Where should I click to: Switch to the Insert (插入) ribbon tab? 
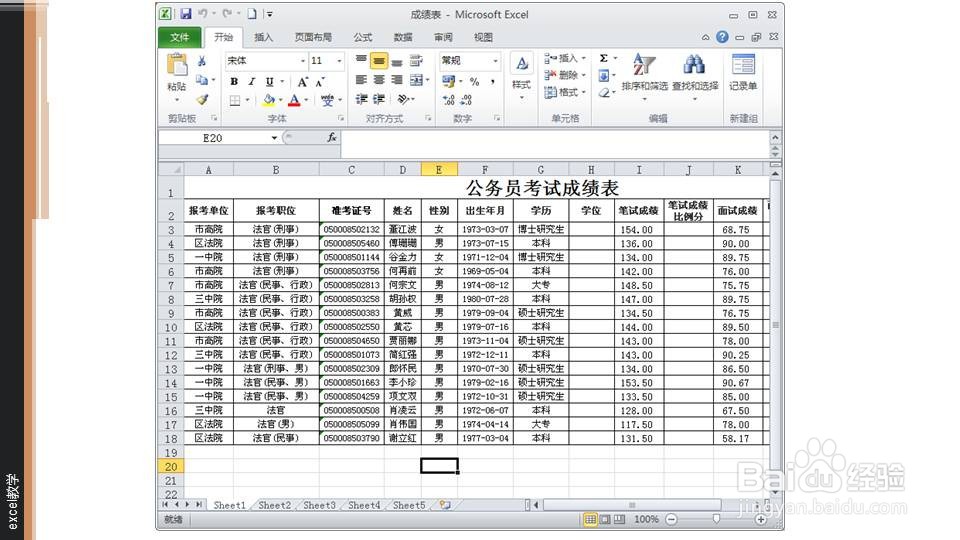(263, 37)
